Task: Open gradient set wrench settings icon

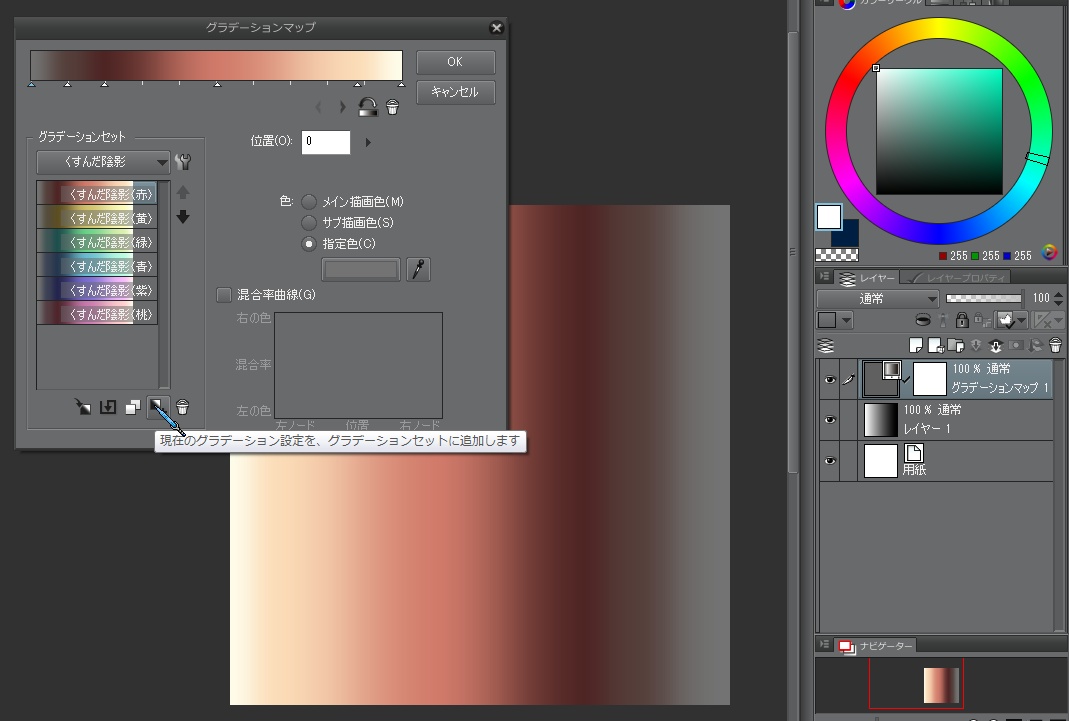Action: point(182,162)
